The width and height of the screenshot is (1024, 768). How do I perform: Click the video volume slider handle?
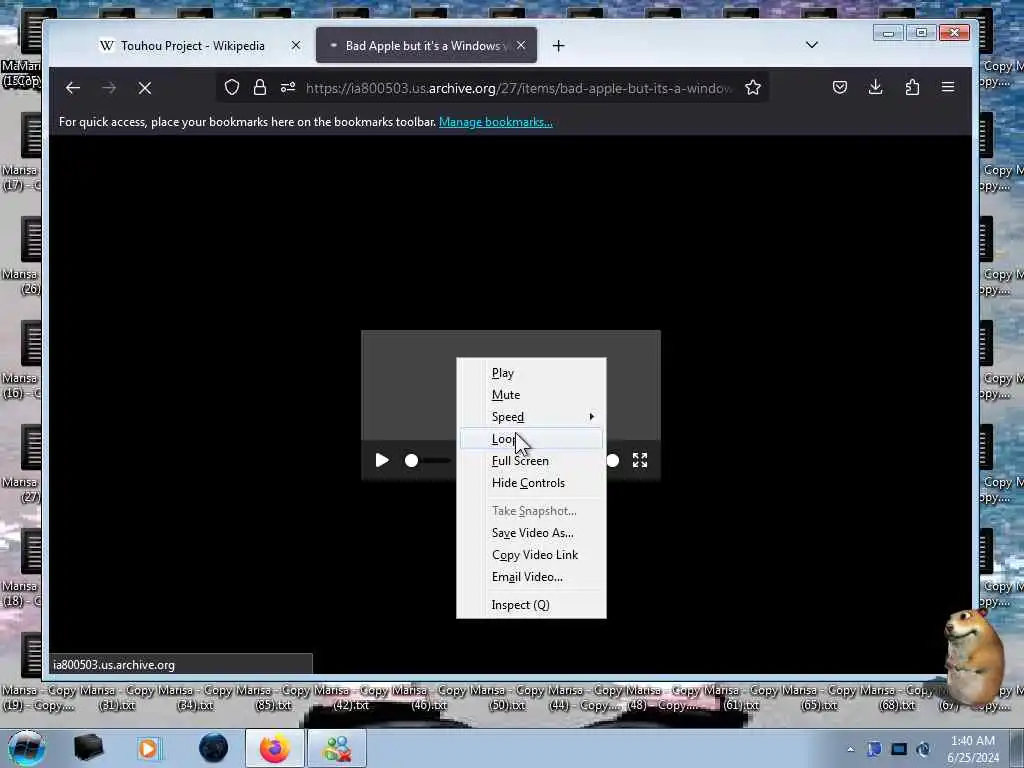(x=613, y=461)
